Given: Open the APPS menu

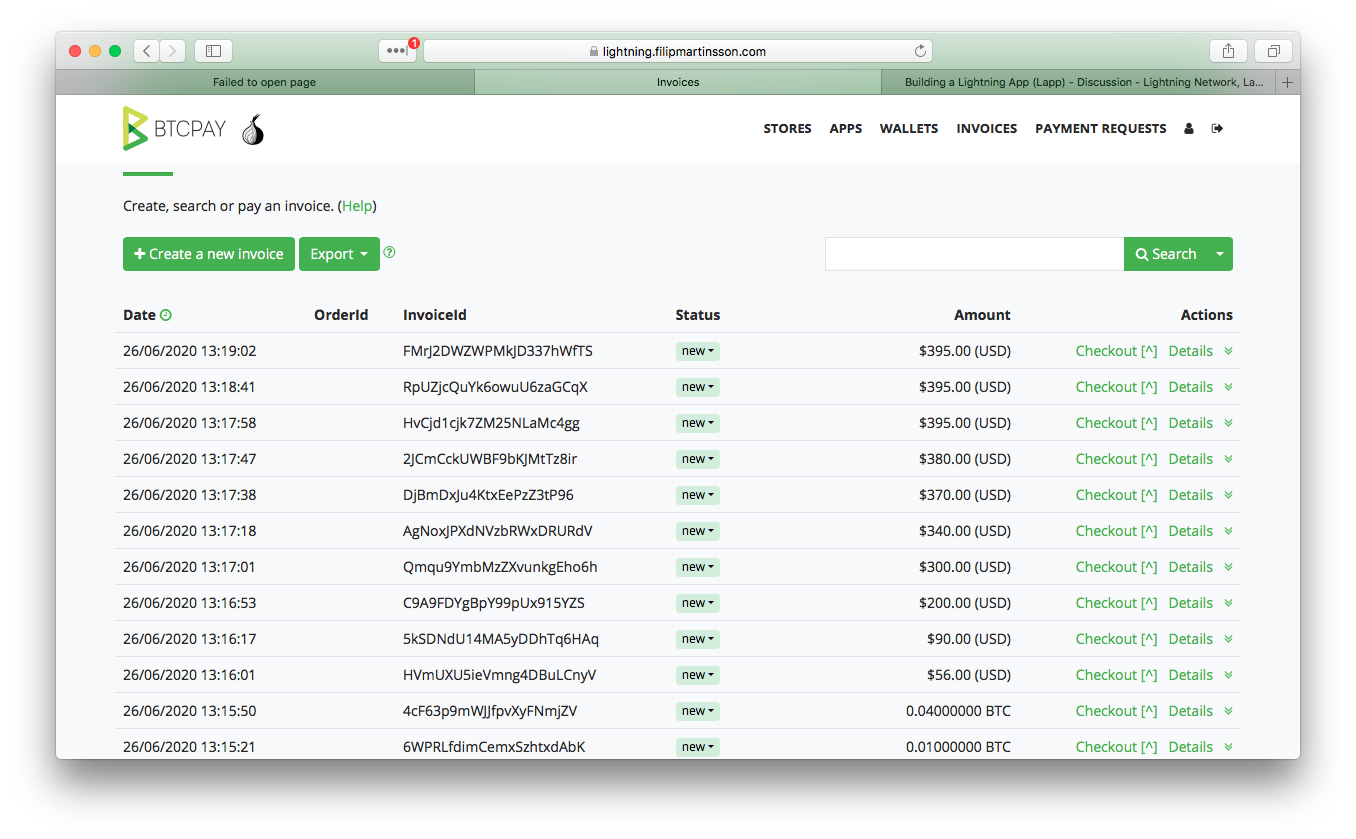Looking at the screenshot, I should point(845,129).
